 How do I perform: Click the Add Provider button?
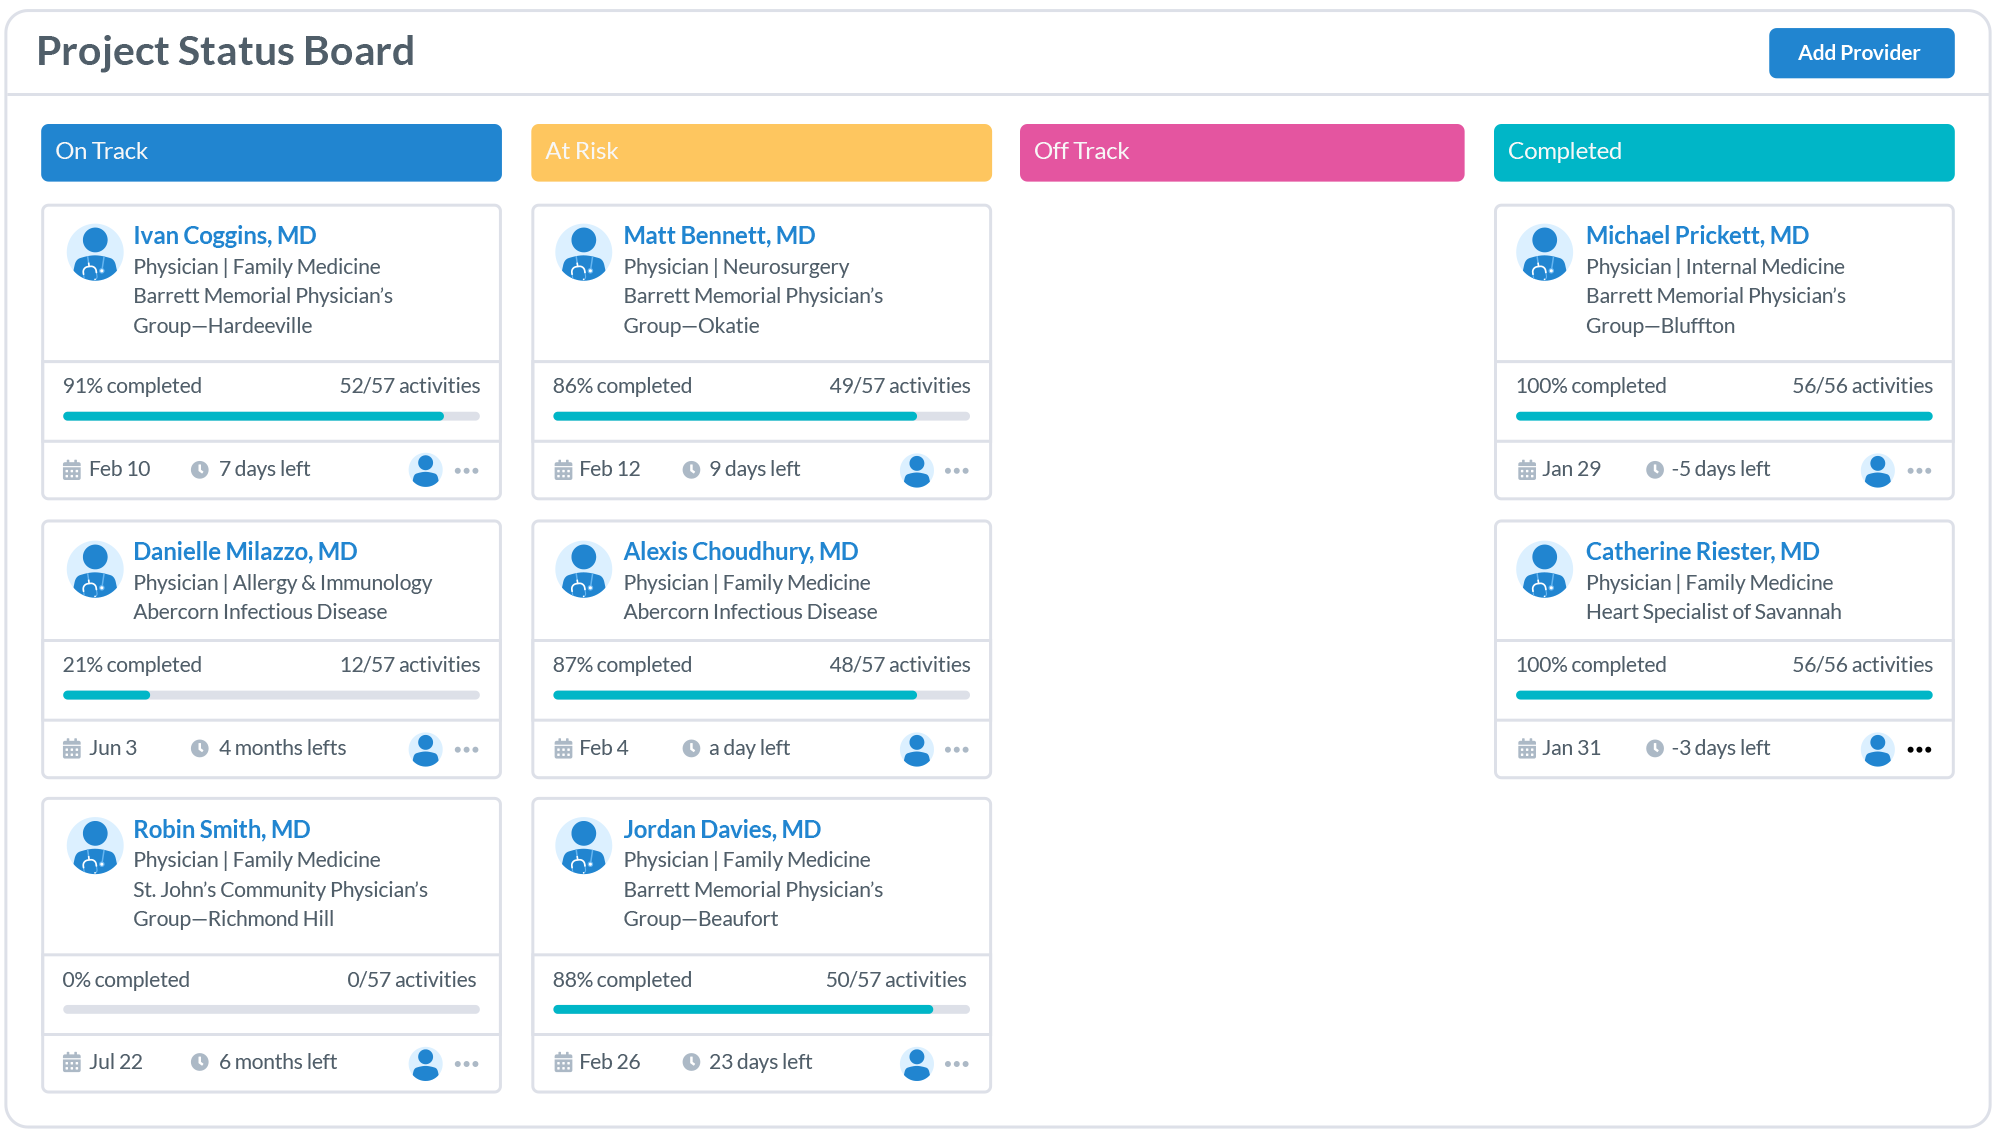[x=1861, y=53]
